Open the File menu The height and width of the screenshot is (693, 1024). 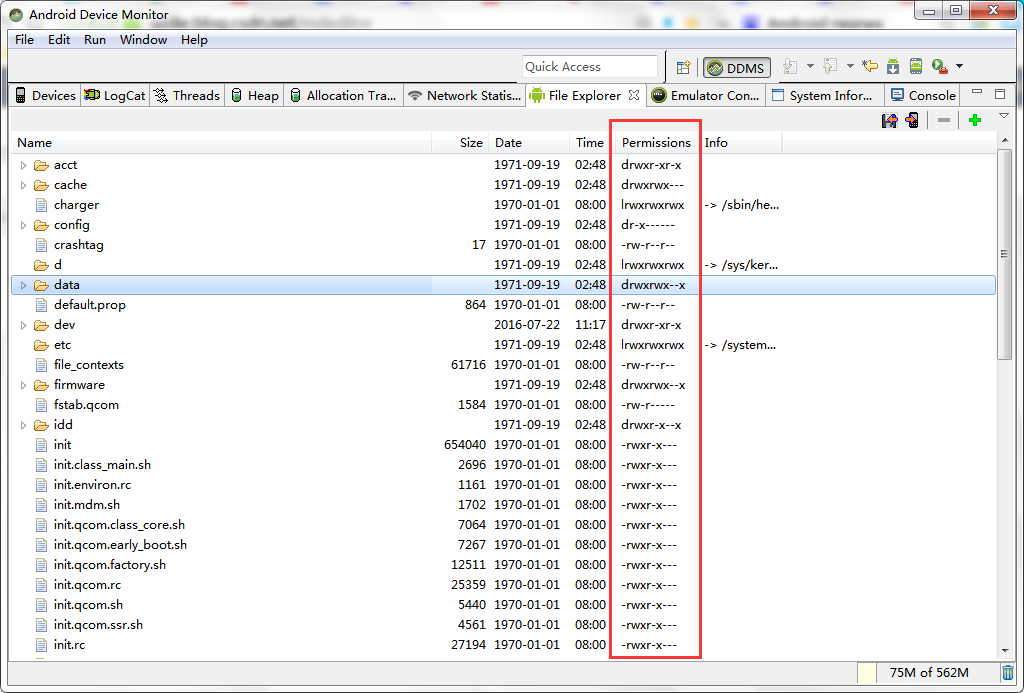(24, 40)
